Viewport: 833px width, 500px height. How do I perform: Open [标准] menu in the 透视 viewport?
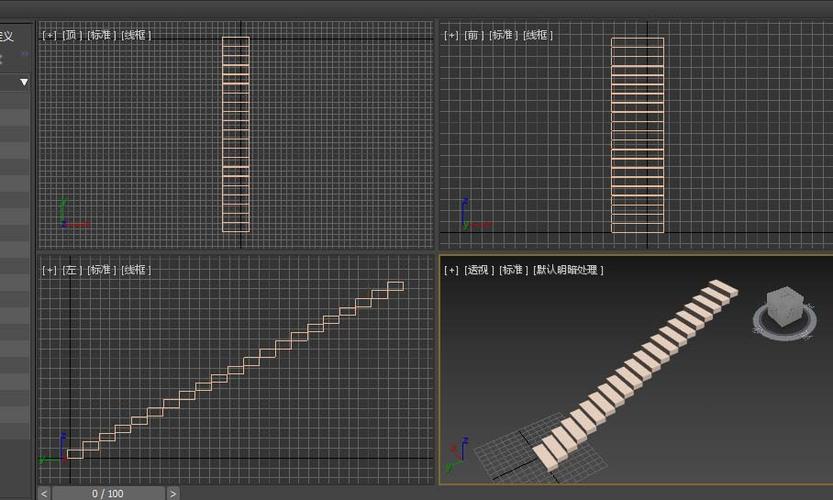[513, 270]
